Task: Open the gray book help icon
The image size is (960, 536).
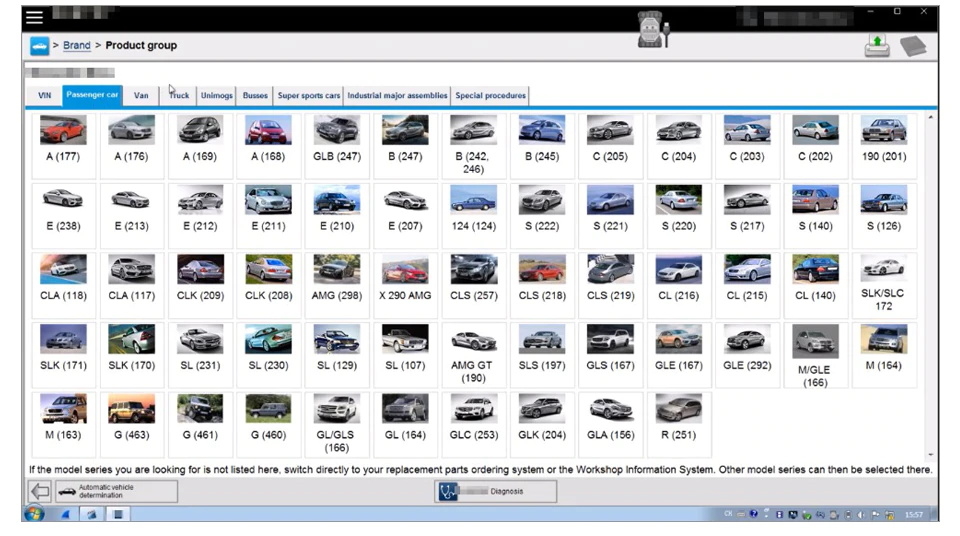Action: (912, 46)
